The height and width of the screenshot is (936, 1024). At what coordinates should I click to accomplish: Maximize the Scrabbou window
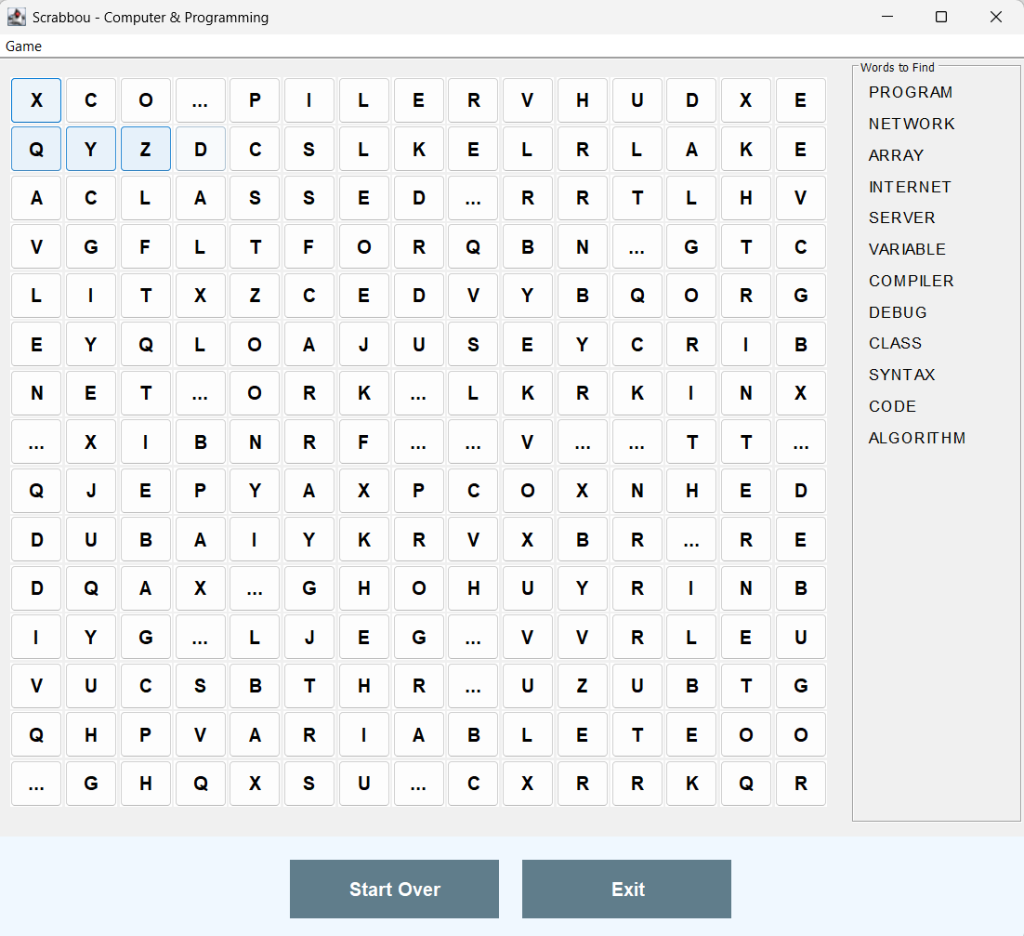pyautogui.click(x=941, y=17)
